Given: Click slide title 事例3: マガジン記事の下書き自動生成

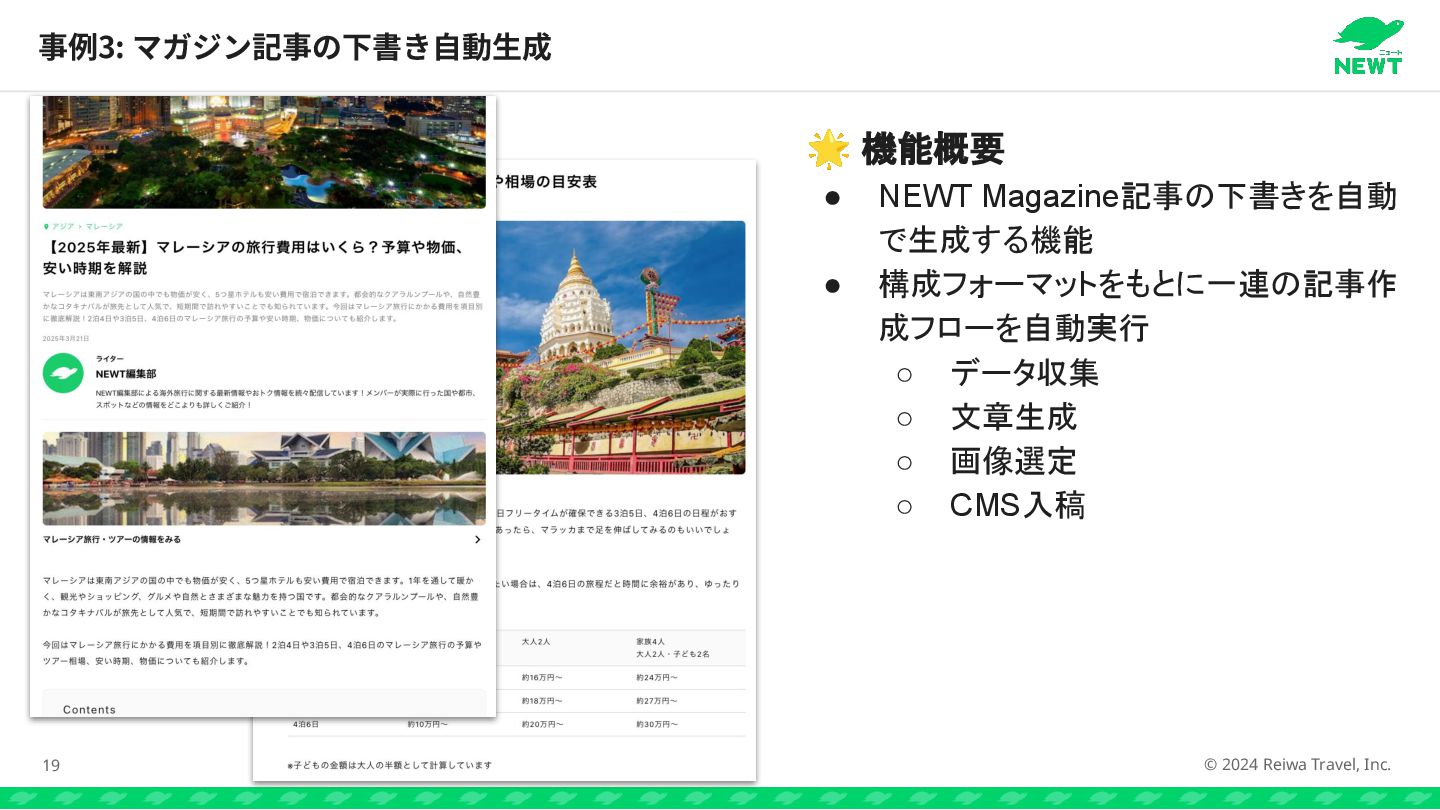Looking at the screenshot, I should pos(295,47).
